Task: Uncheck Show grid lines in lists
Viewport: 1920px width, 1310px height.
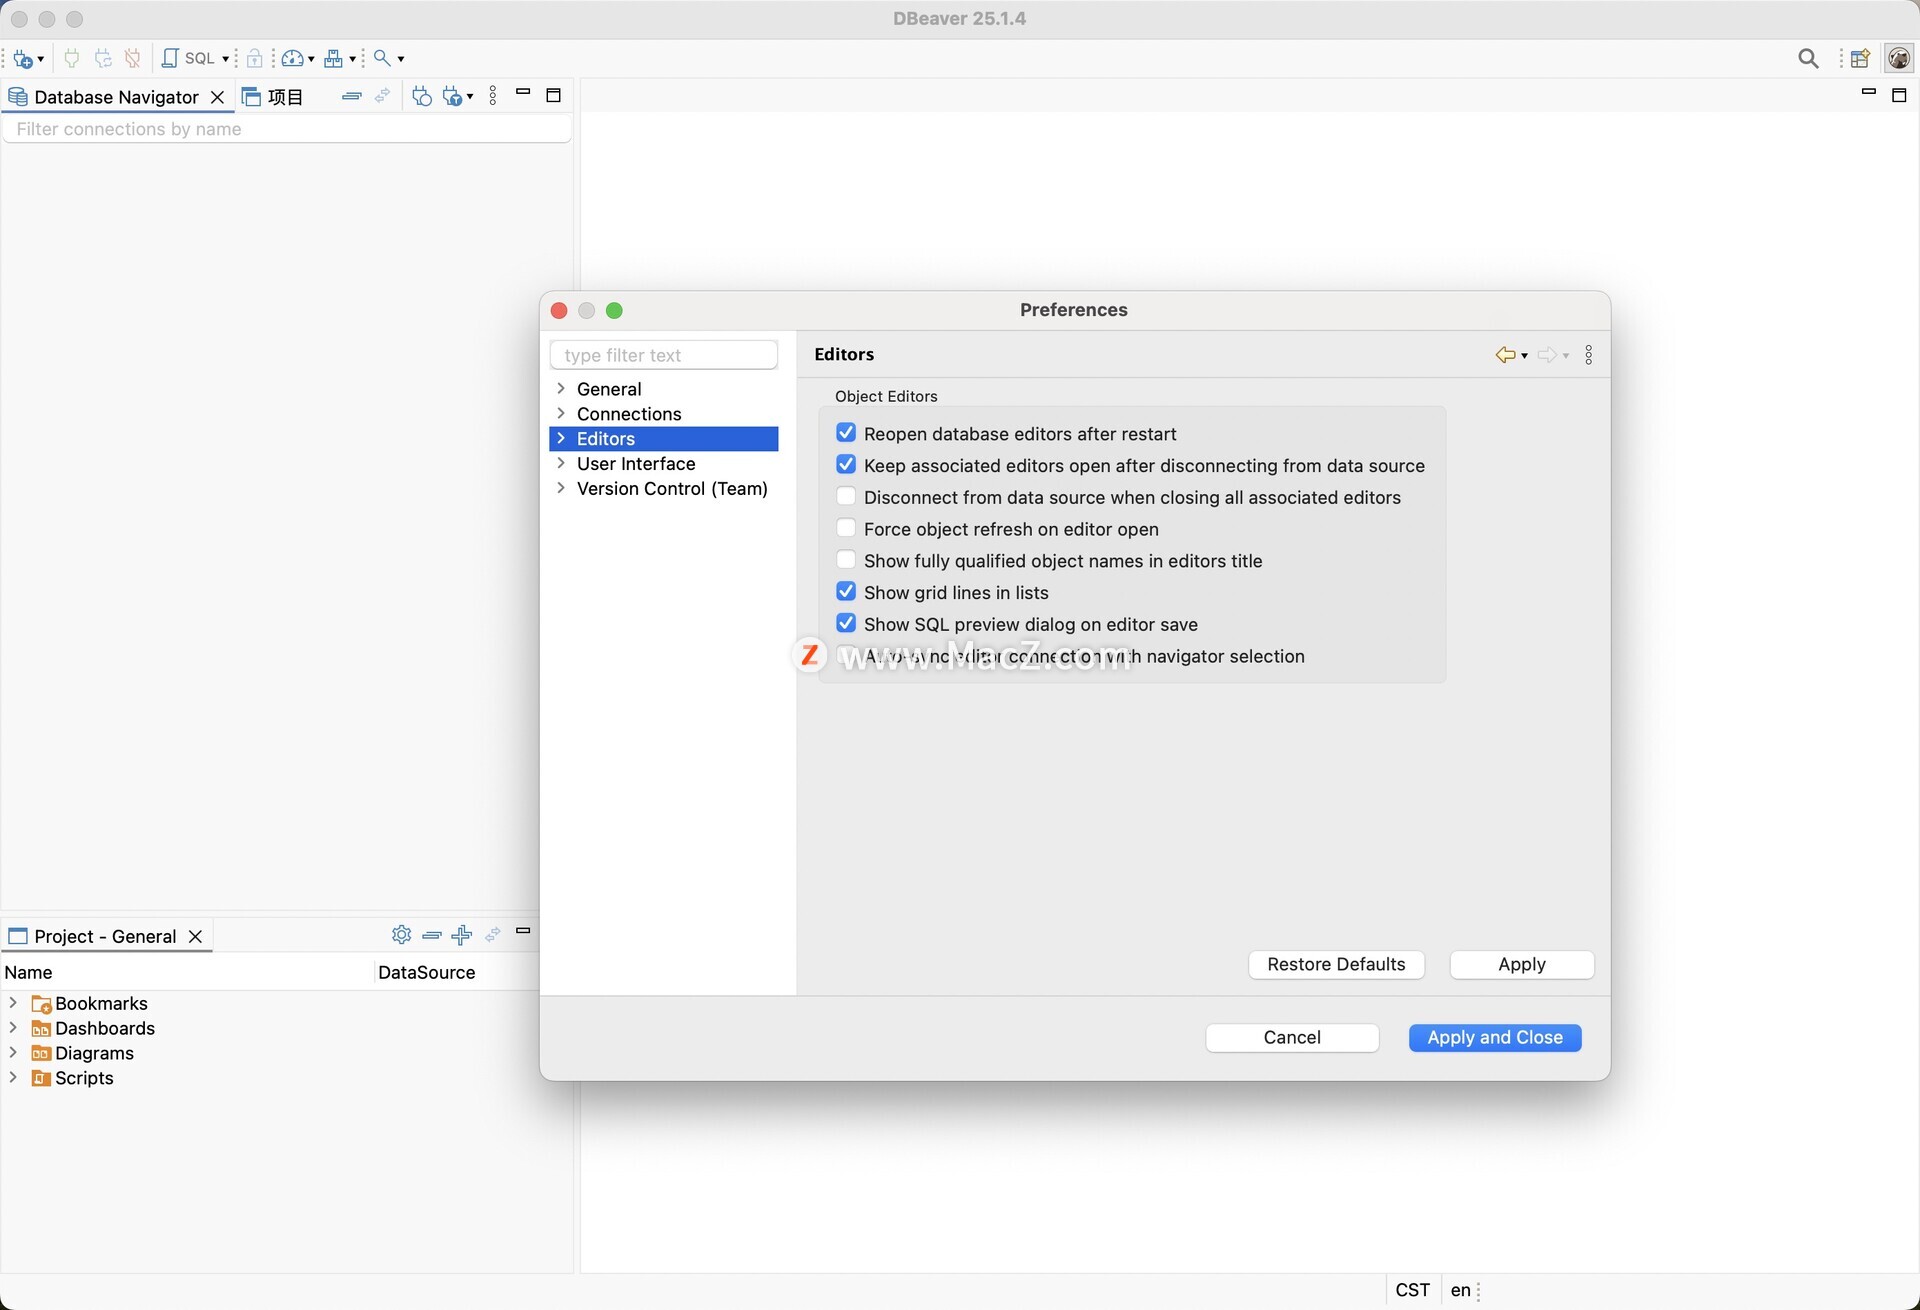Action: pos(846,592)
